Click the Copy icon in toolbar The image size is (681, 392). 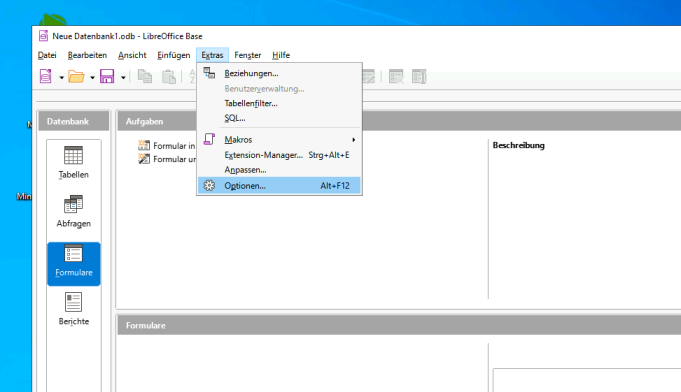pos(145,76)
